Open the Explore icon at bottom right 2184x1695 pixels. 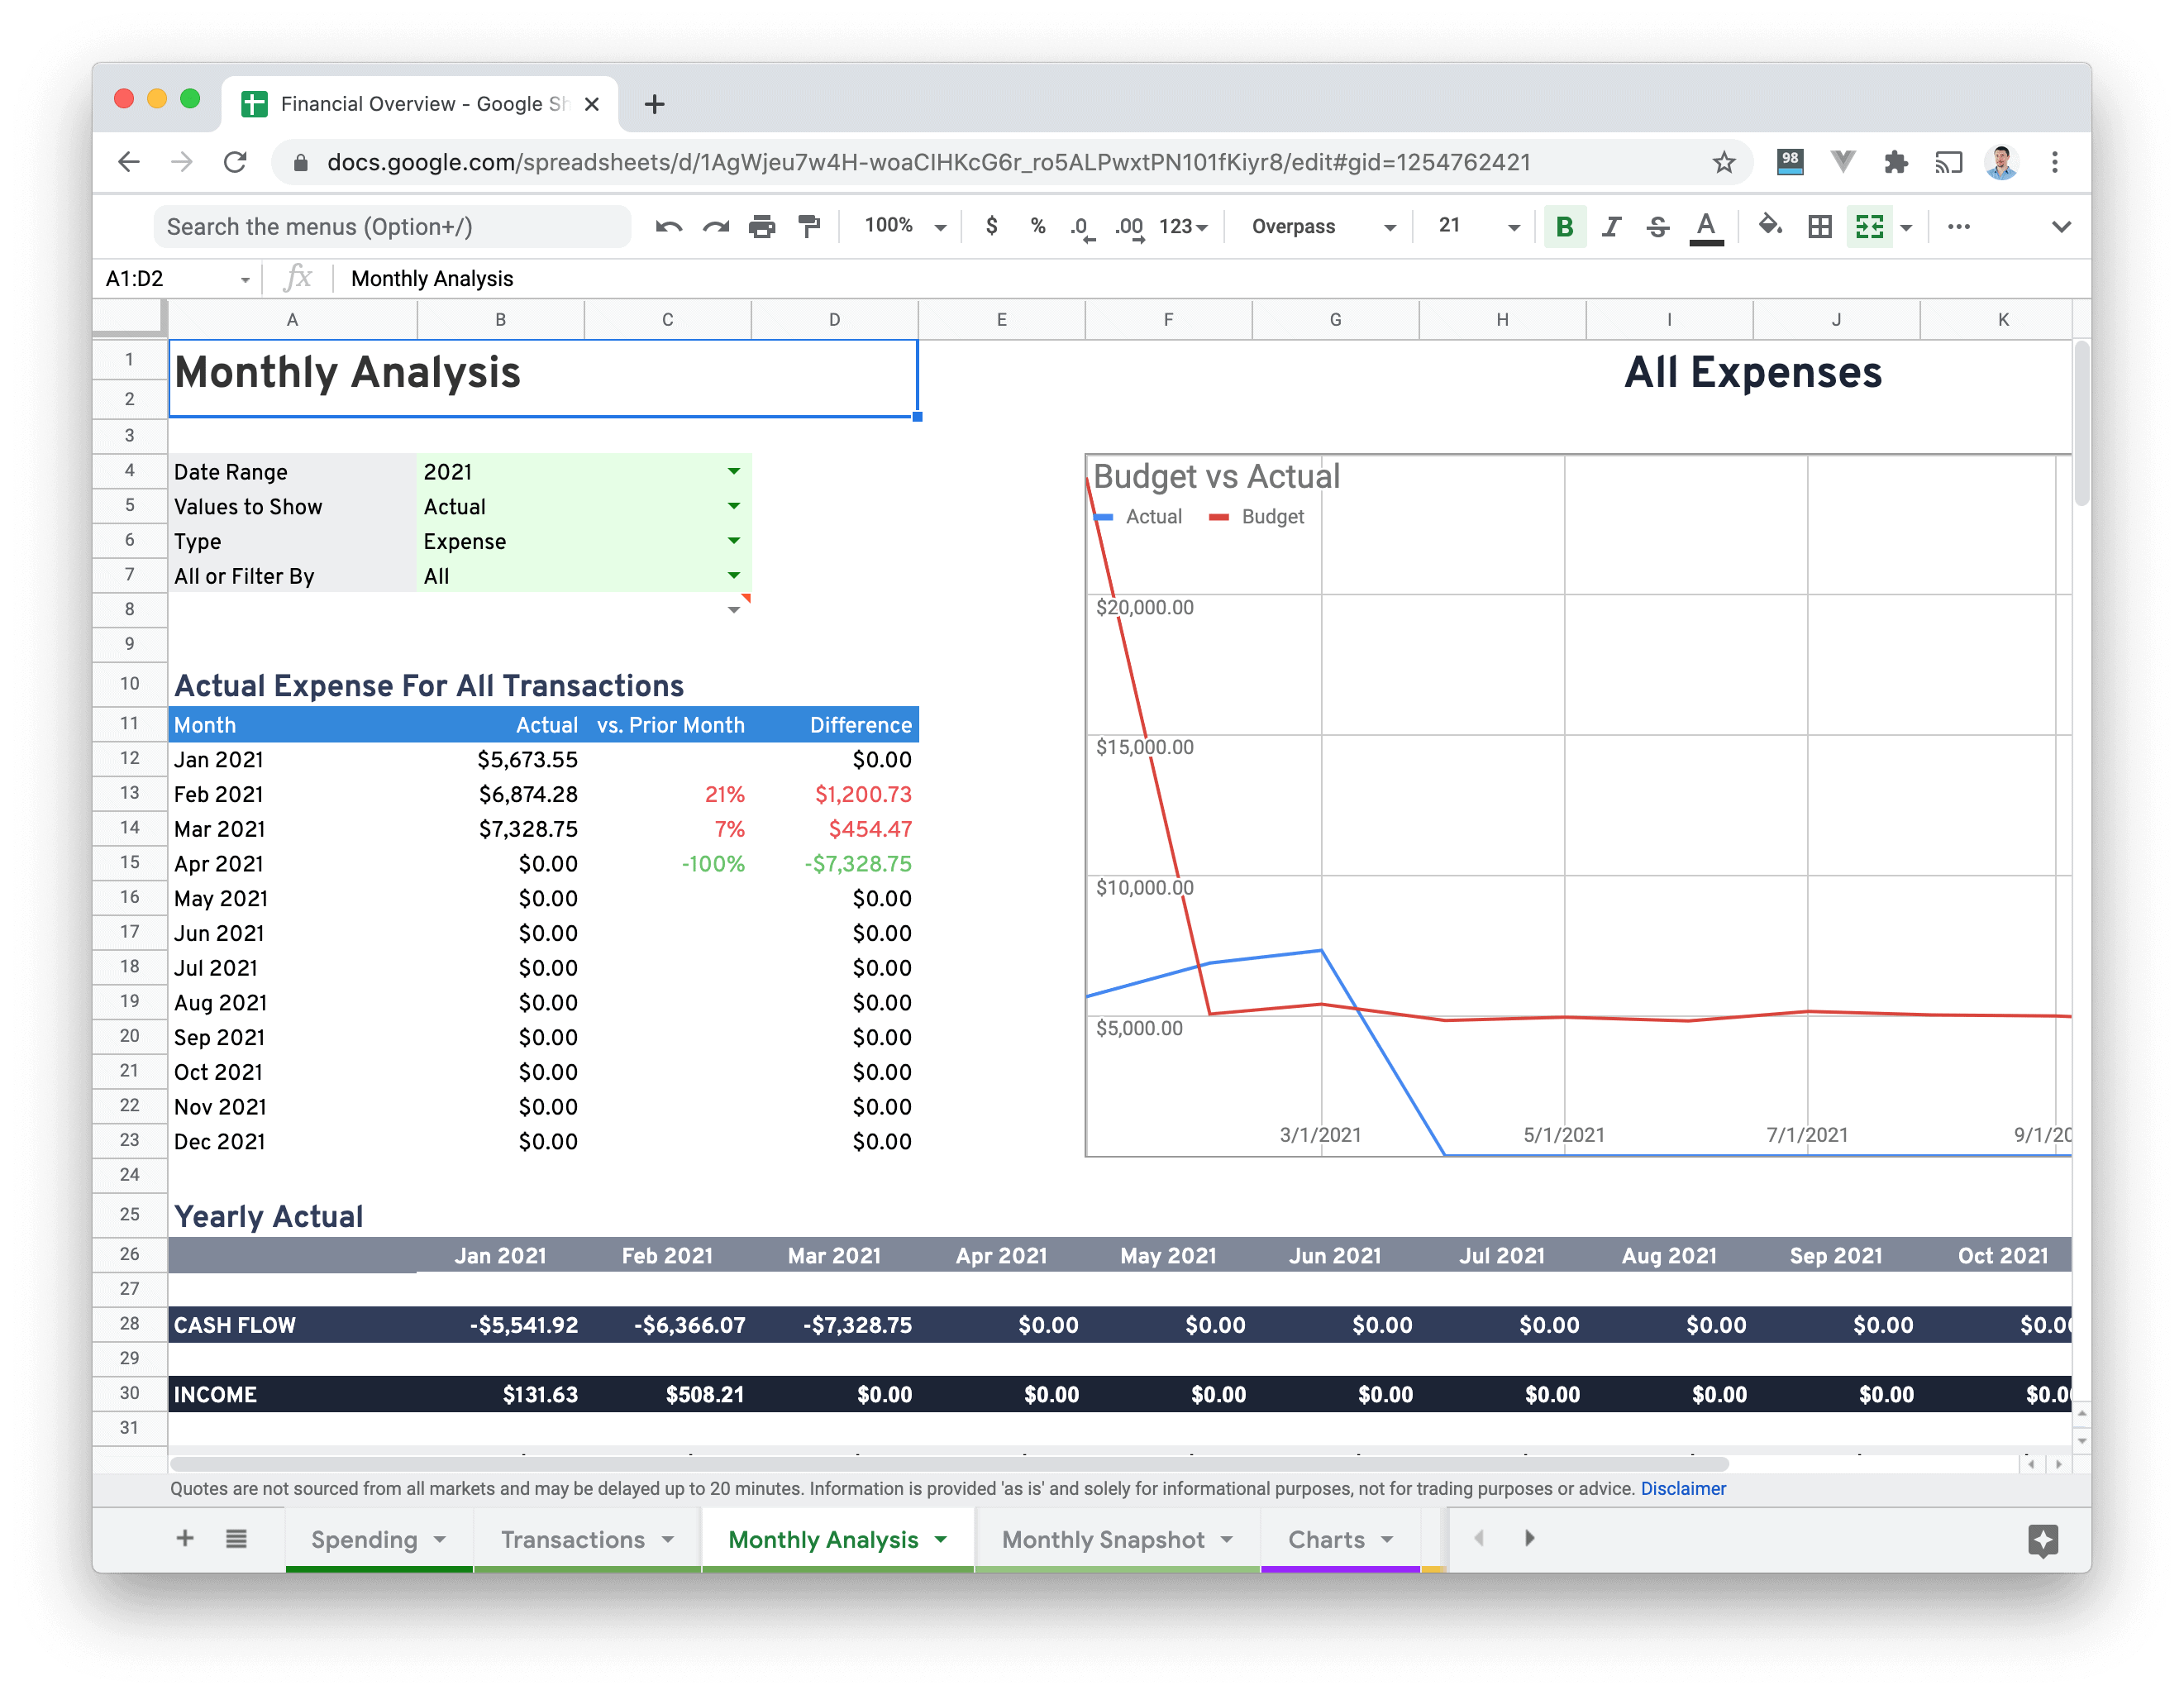point(2043,1540)
